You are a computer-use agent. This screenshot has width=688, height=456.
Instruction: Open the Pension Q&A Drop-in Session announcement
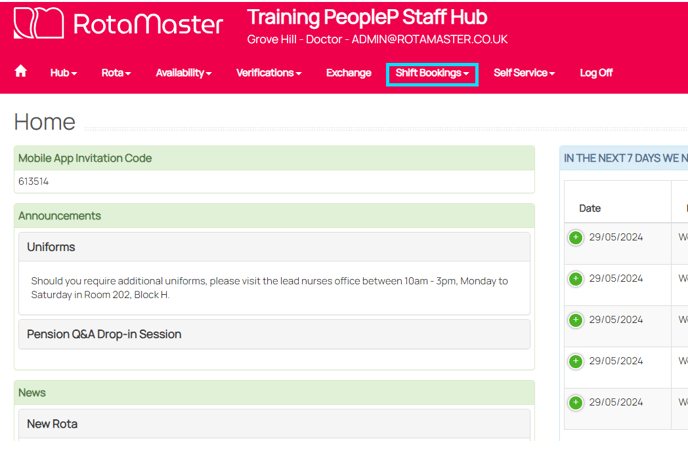pos(104,334)
